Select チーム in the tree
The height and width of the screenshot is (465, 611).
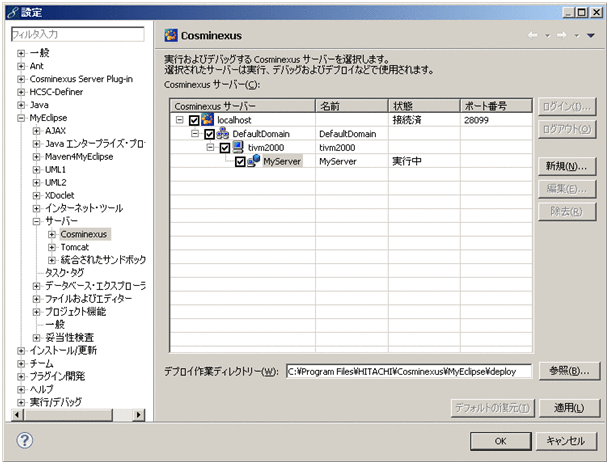click(41, 363)
